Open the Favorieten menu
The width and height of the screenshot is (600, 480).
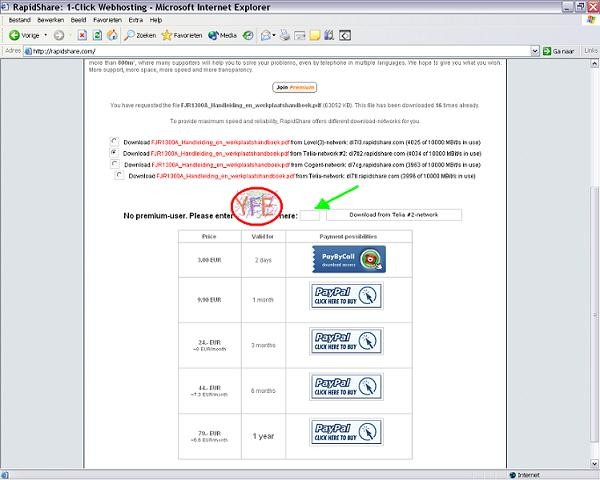[108, 20]
